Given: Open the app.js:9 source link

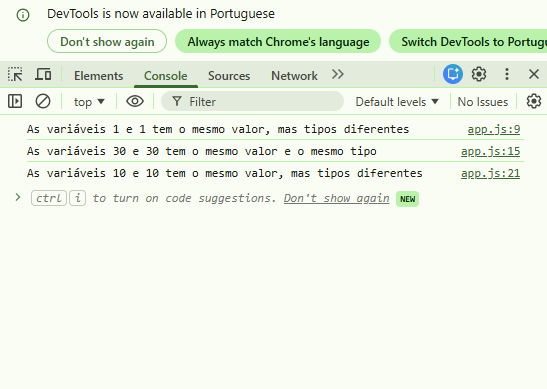Looking at the screenshot, I should coord(494,129).
